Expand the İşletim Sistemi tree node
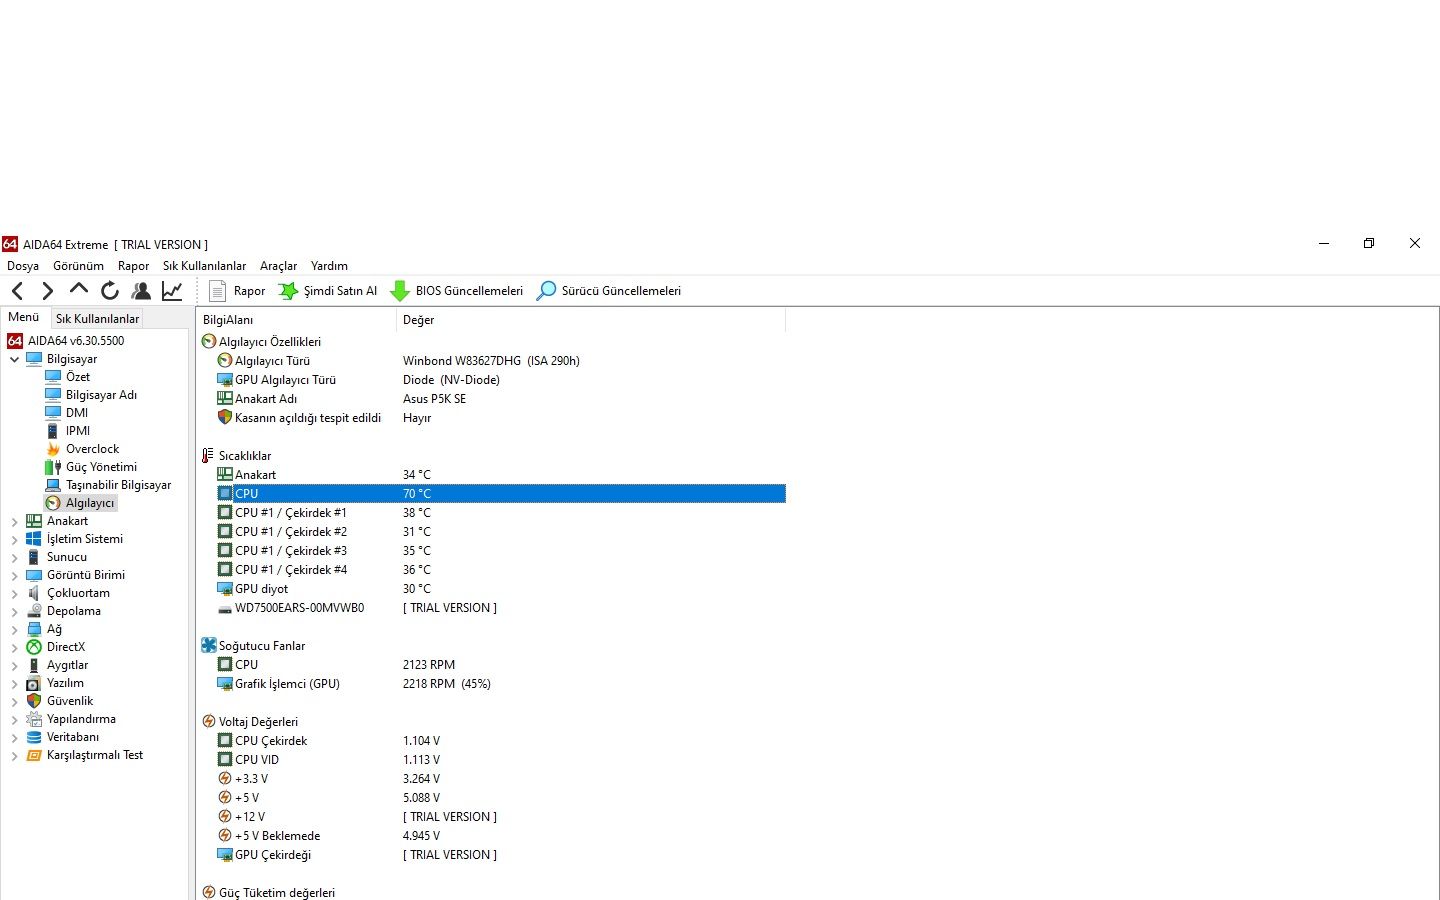Image resolution: width=1440 pixels, height=900 pixels. [x=14, y=539]
